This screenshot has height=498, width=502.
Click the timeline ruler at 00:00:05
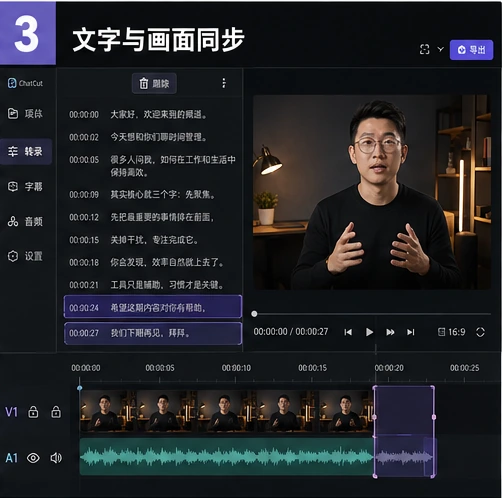(160, 368)
